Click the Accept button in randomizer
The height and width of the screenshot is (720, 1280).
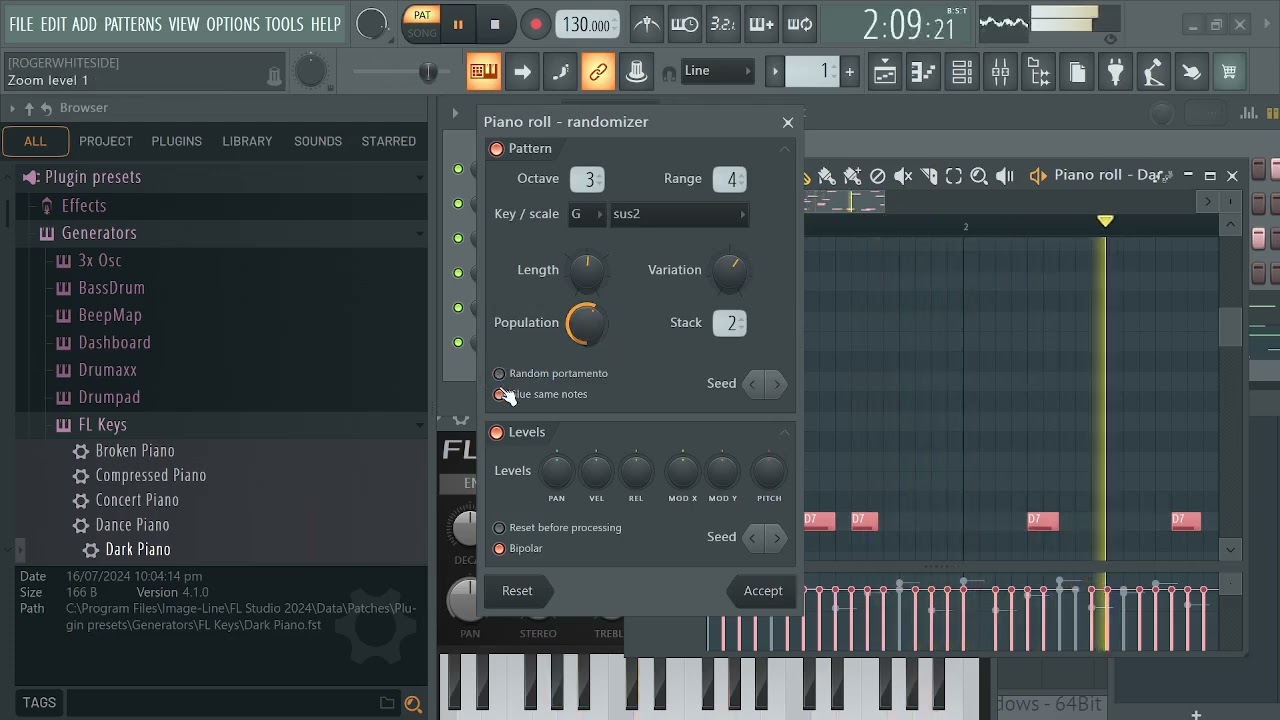[763, 591]
